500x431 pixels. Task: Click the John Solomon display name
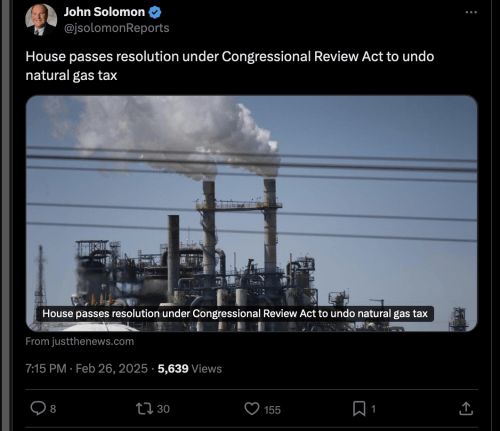point(104,12)
